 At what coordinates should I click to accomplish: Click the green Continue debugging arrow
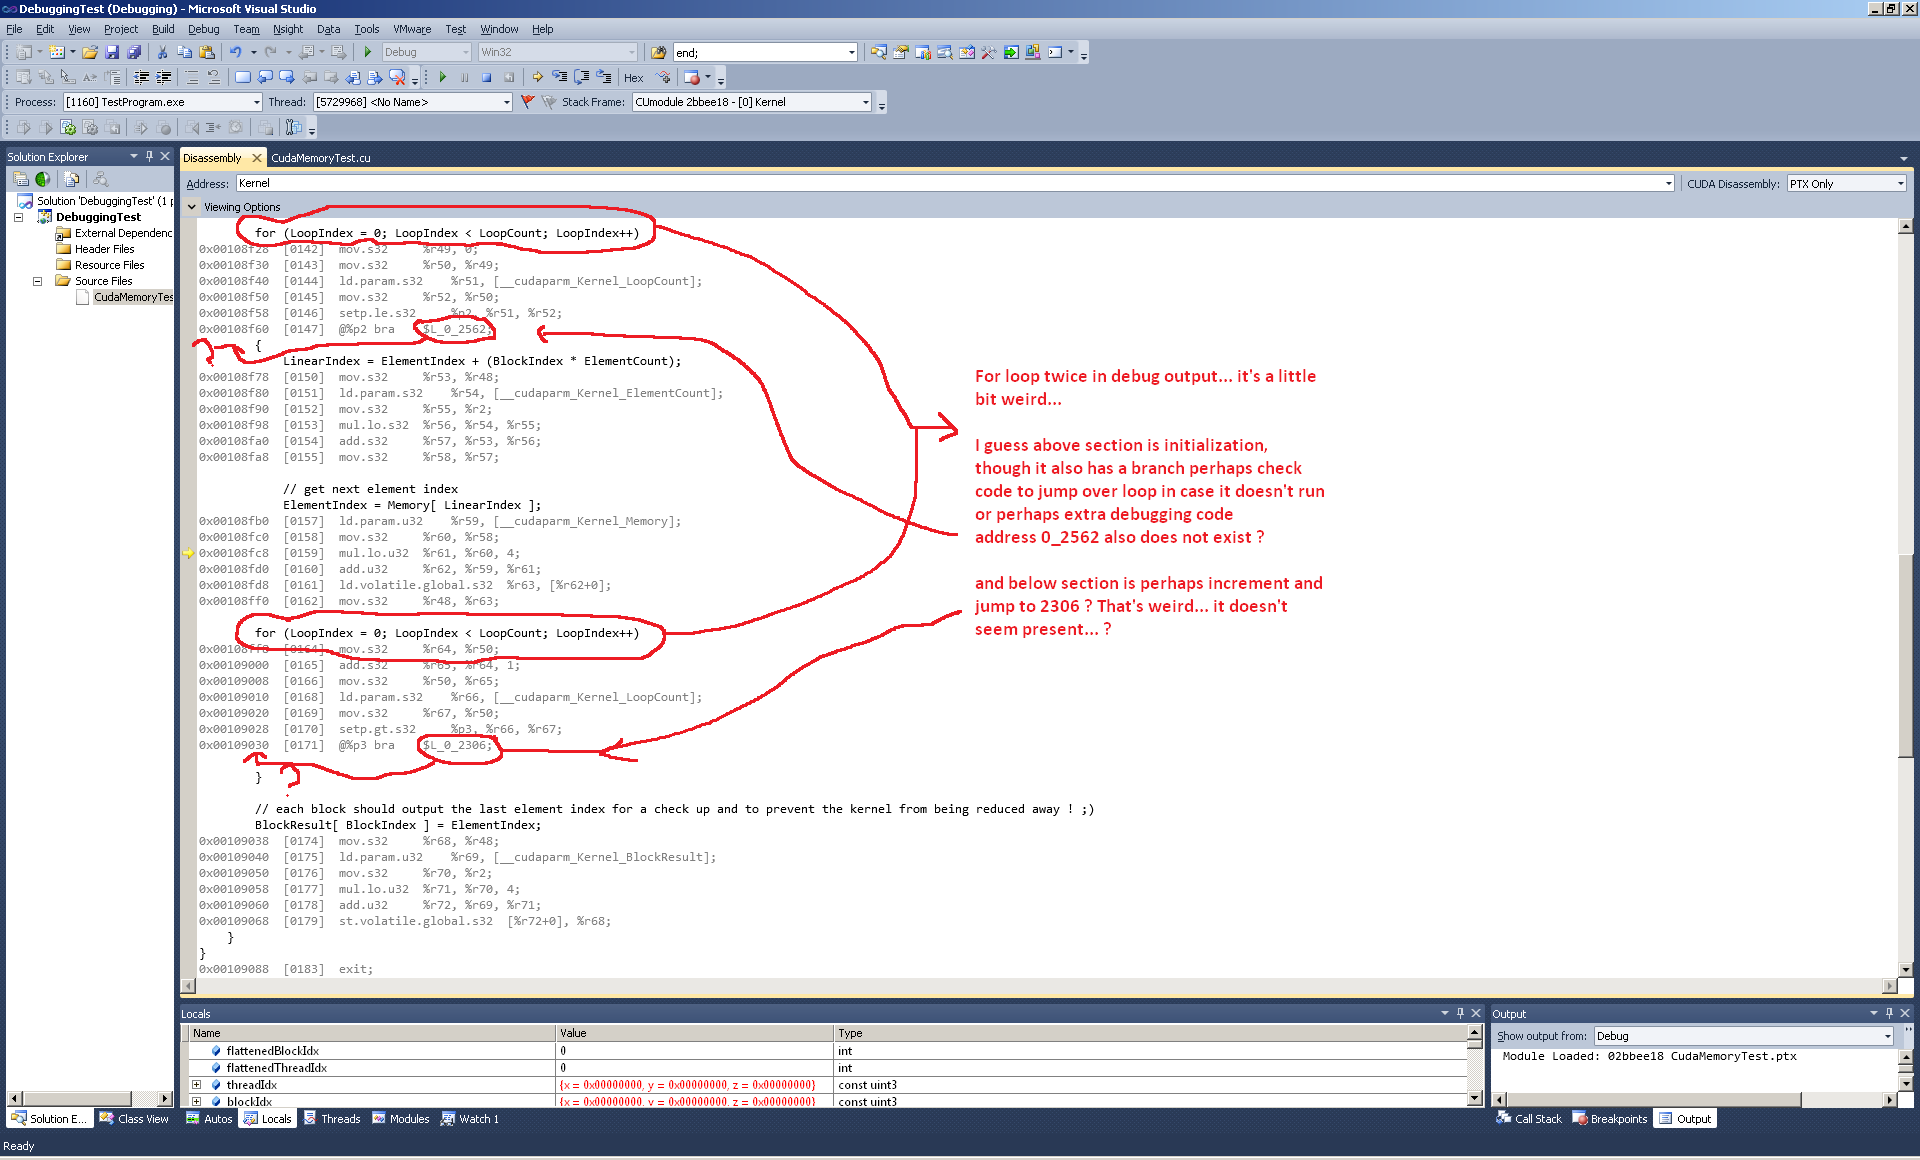[443, 77]
